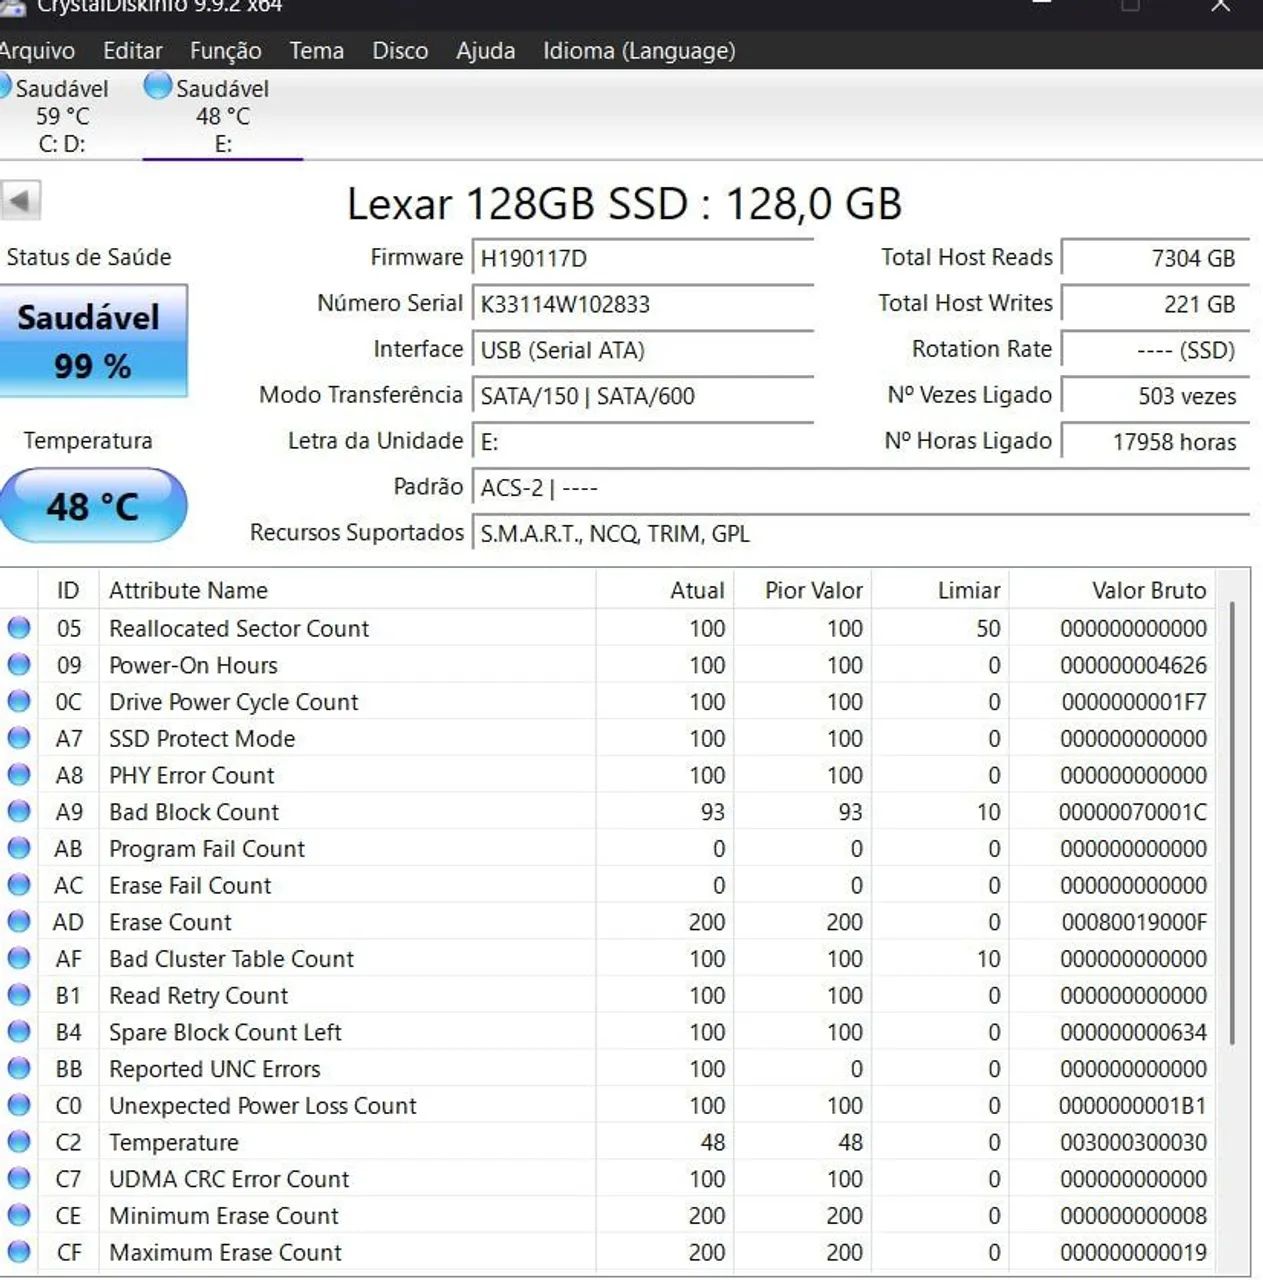The width and height of the screenshot is (1263, 1280).
Task: Click the status icon for Drive Power Cycle Count
Action: [19, 701]
